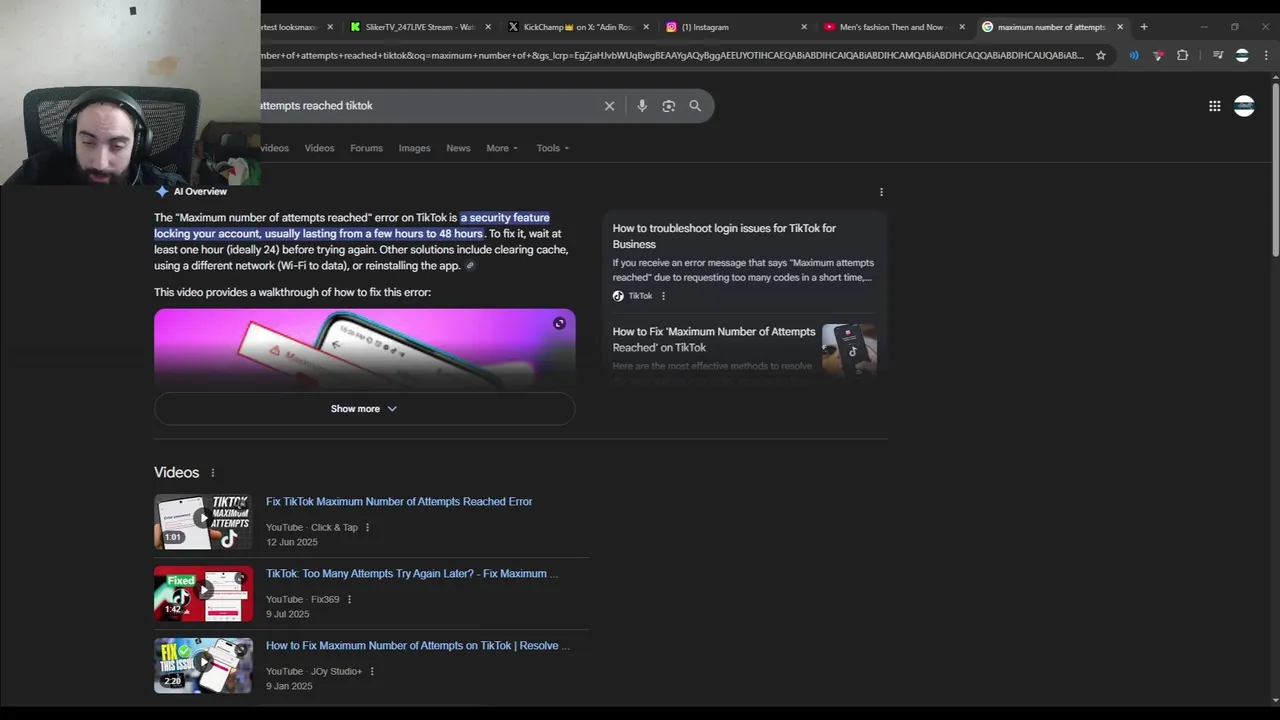
Task: Click the browser address bar URL
Action: click(670, 55)
